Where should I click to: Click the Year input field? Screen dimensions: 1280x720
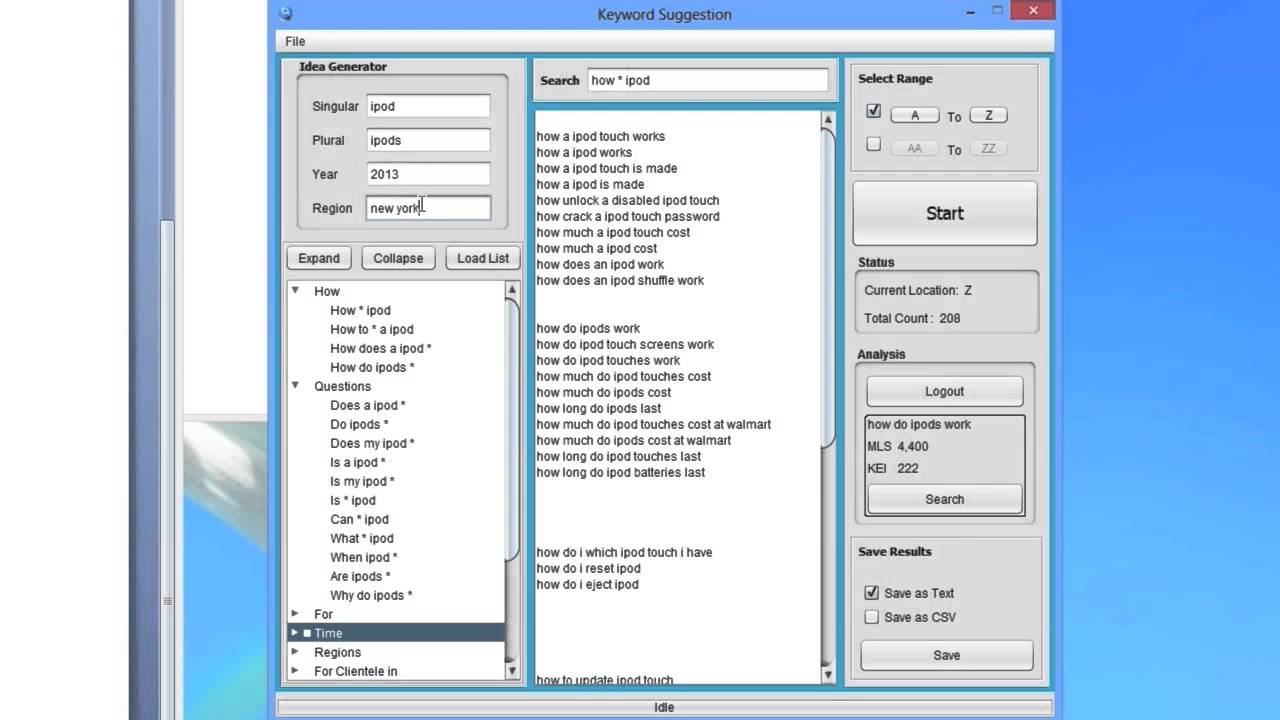click(x=428, y=174)
